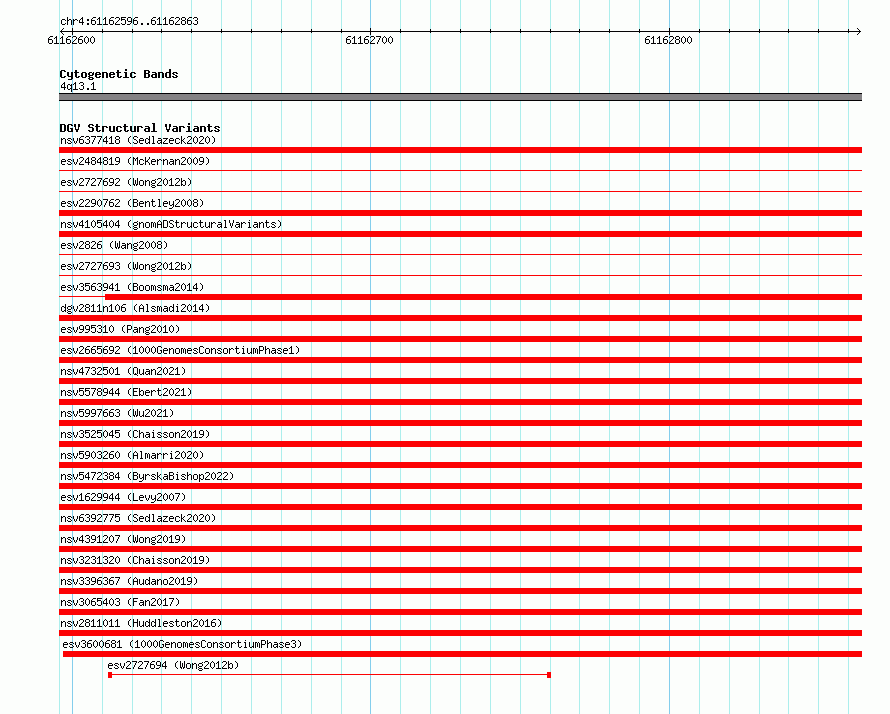The image size is (890, 714).
Task: Click the short esv2727694 variant bar
Action: click(x=329, y=675)
